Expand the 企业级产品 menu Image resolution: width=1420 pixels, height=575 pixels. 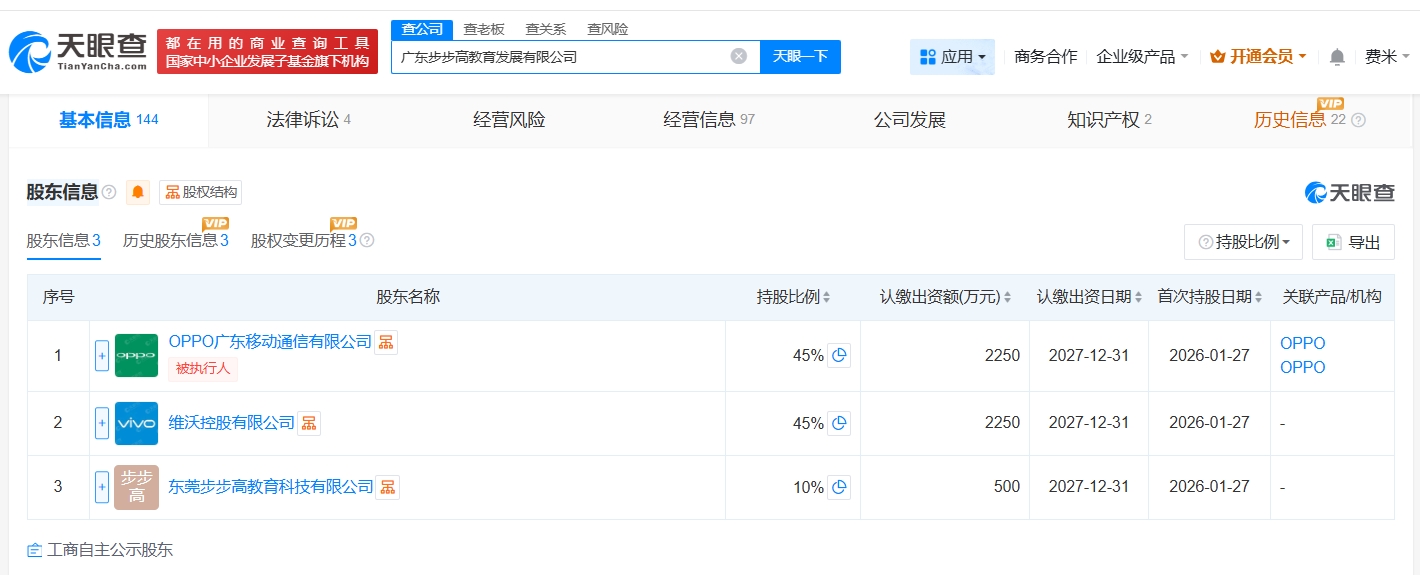click(1142, 57)
